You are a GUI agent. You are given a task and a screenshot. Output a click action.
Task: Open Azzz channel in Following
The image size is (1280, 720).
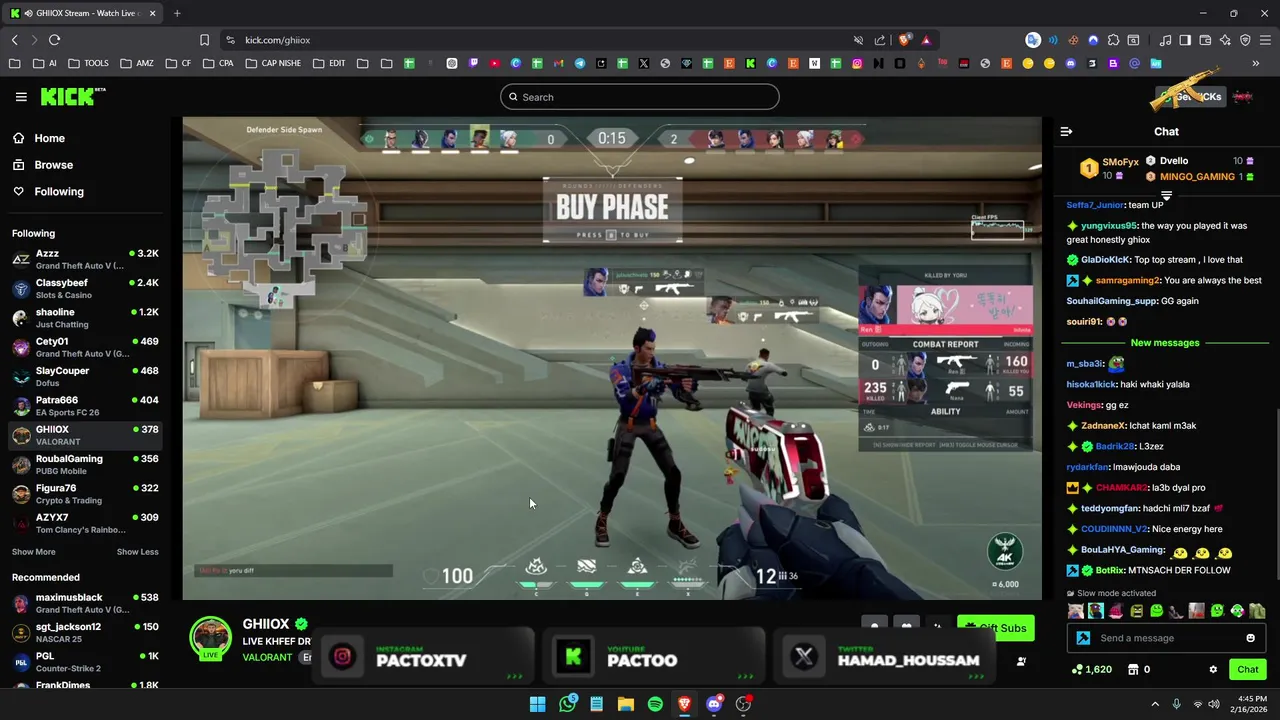(85, 259)
